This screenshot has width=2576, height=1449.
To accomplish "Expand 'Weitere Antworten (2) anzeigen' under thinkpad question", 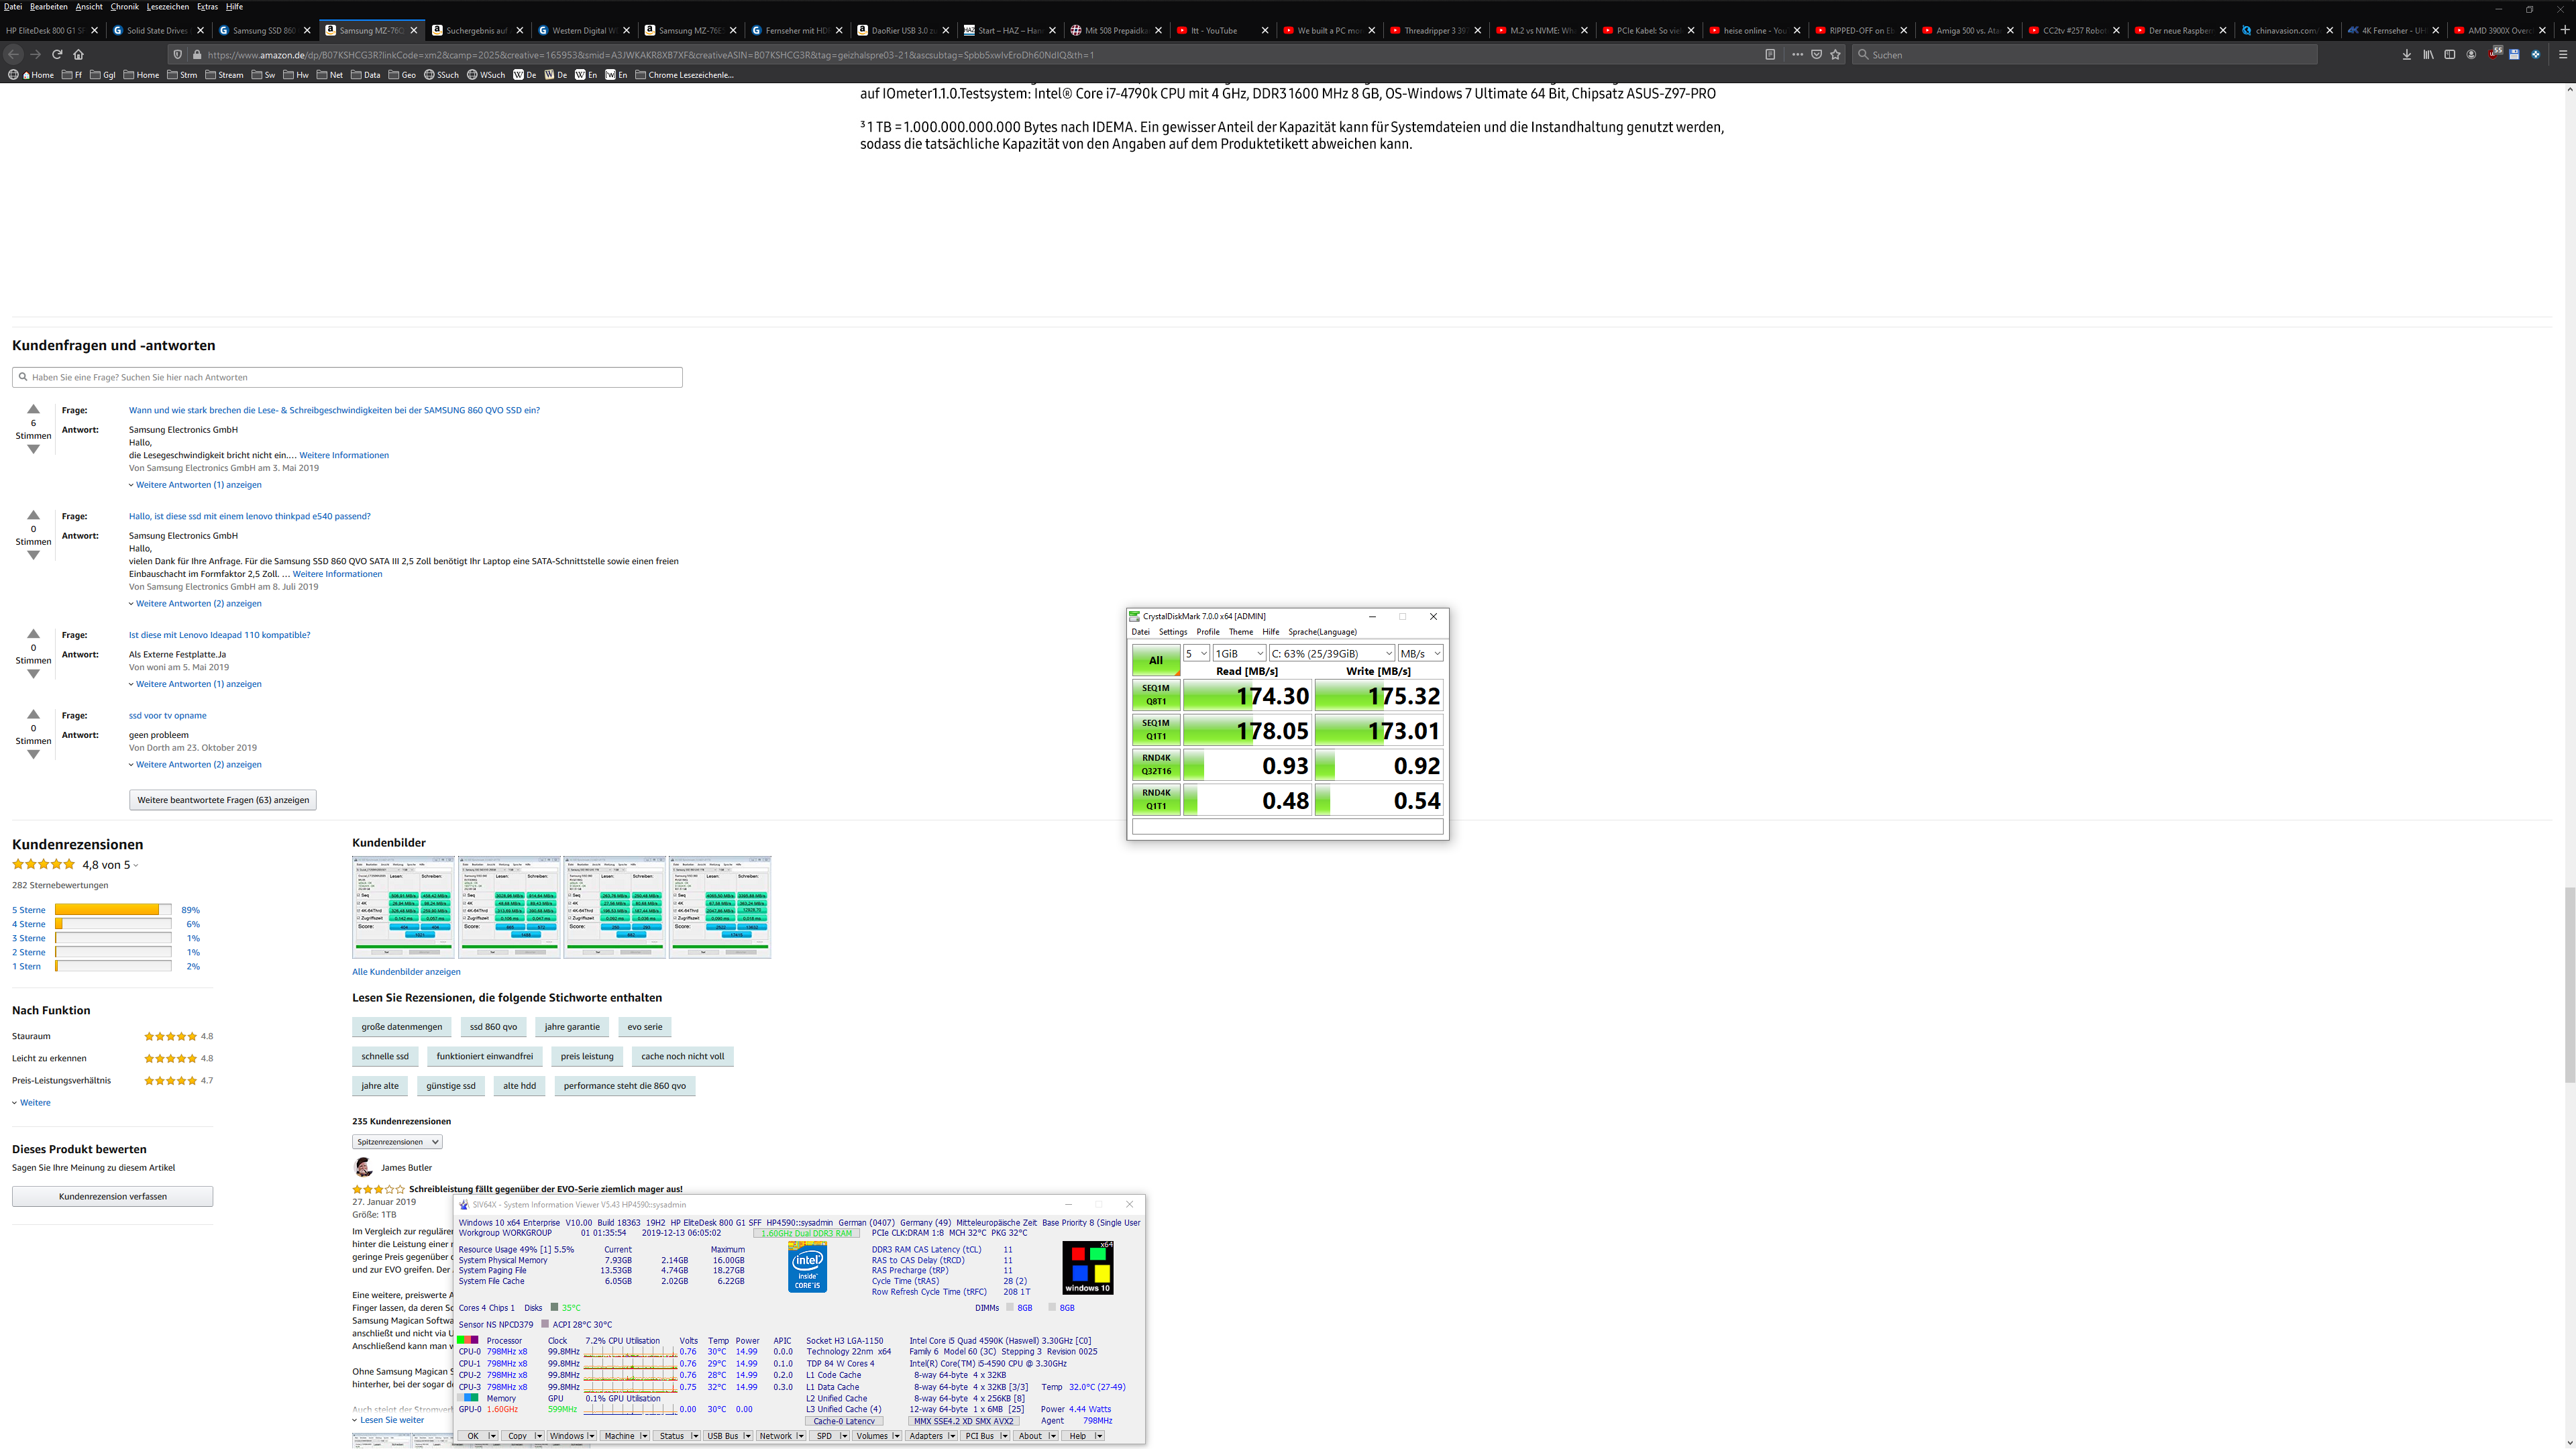I will 198,604.
